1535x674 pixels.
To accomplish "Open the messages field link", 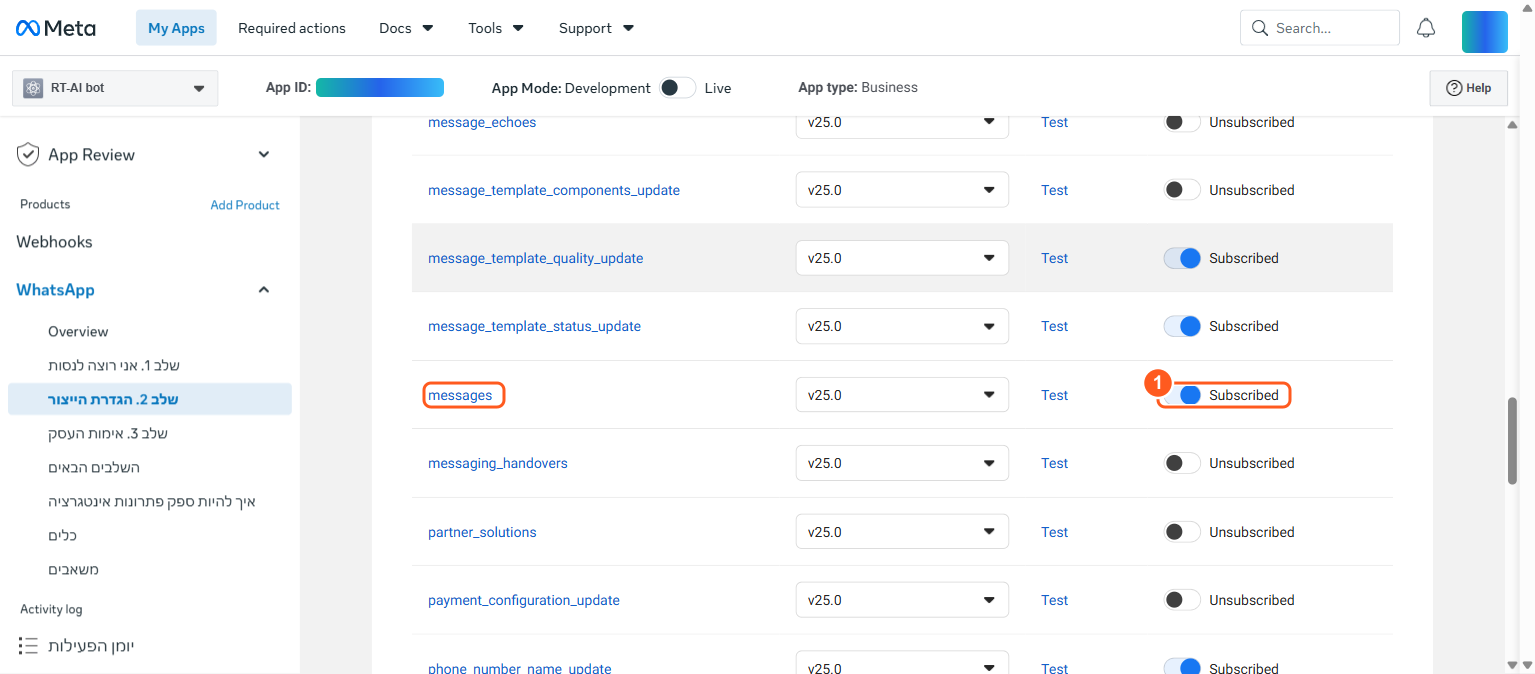I will tap(460, 395).
